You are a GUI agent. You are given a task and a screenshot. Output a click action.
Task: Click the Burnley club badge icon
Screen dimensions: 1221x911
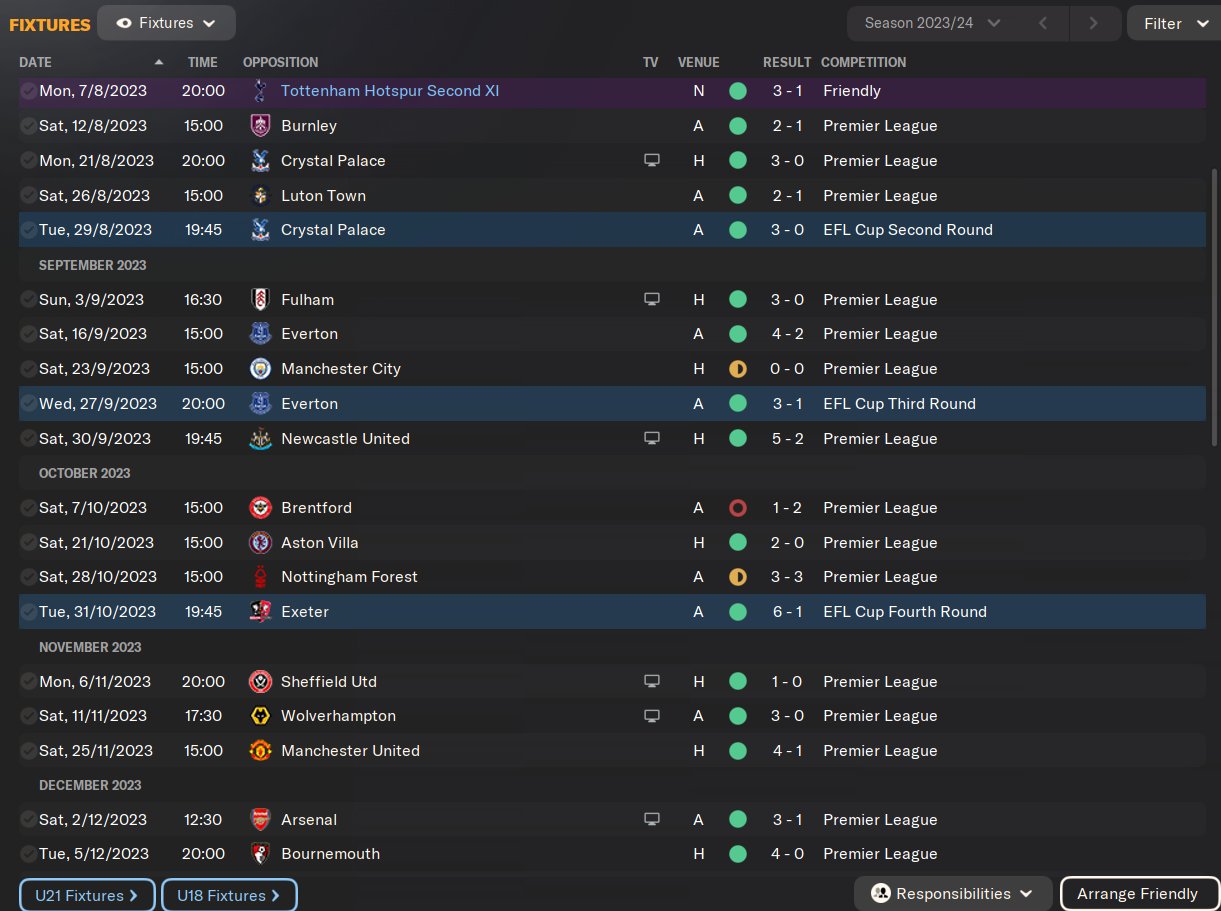tap(260, 126)
